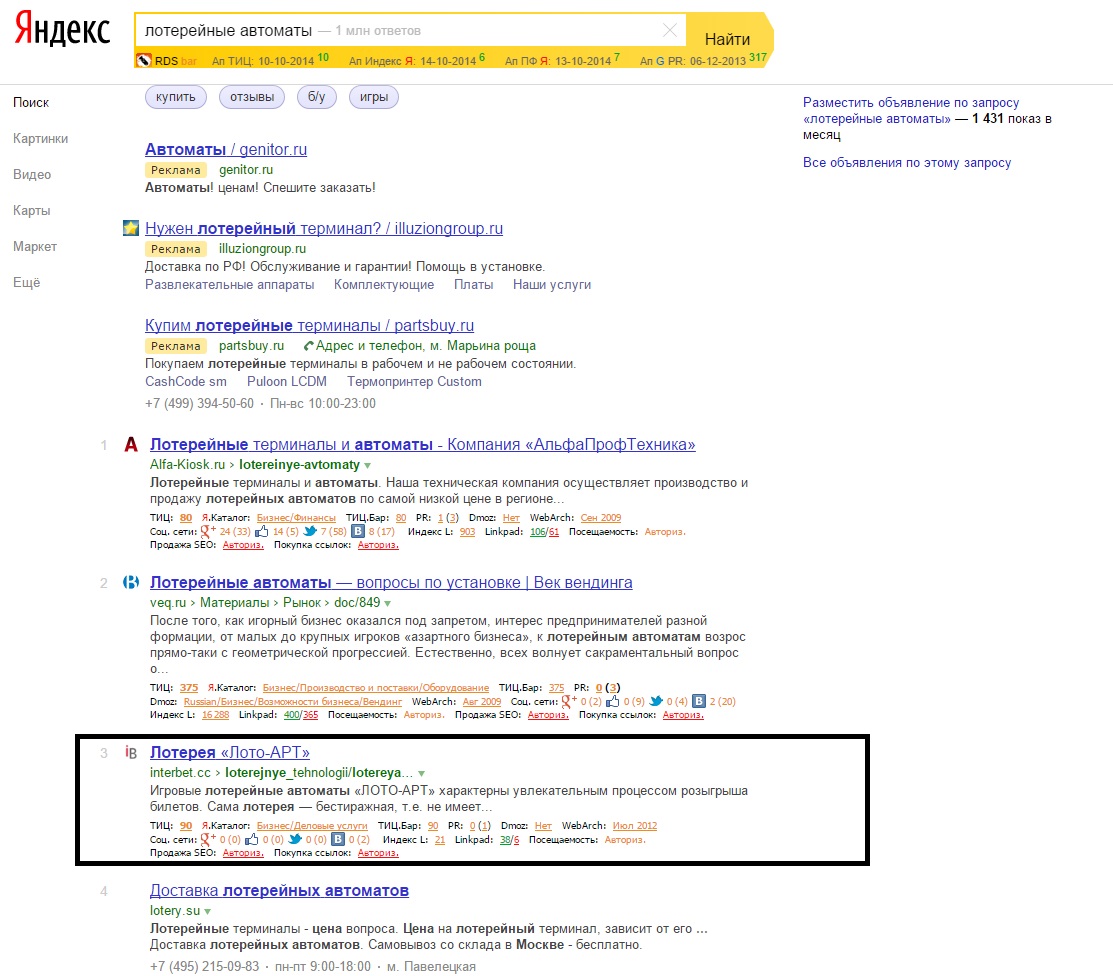Click Facebook like icon in Alfa-Kiosk stats
Image resolution: width=1113 pixels, height=976 pixels.
click(262, 531)
